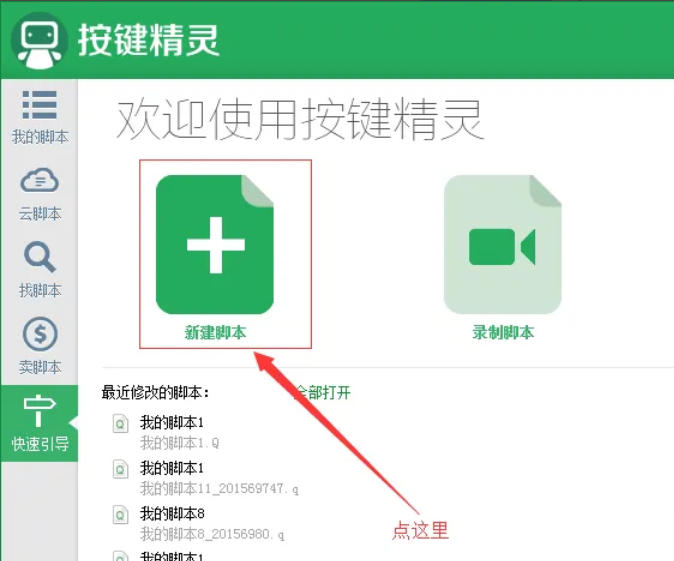Click the 欢迎使用按键精灵 heading
Image resolution: width=674 pixels, height=561 pixels.
point(300,120)
